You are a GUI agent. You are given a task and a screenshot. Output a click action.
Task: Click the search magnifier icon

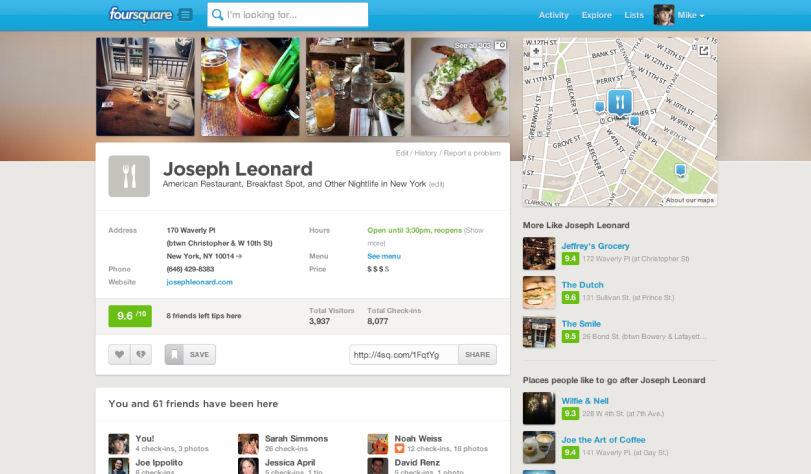pos(218,15)
